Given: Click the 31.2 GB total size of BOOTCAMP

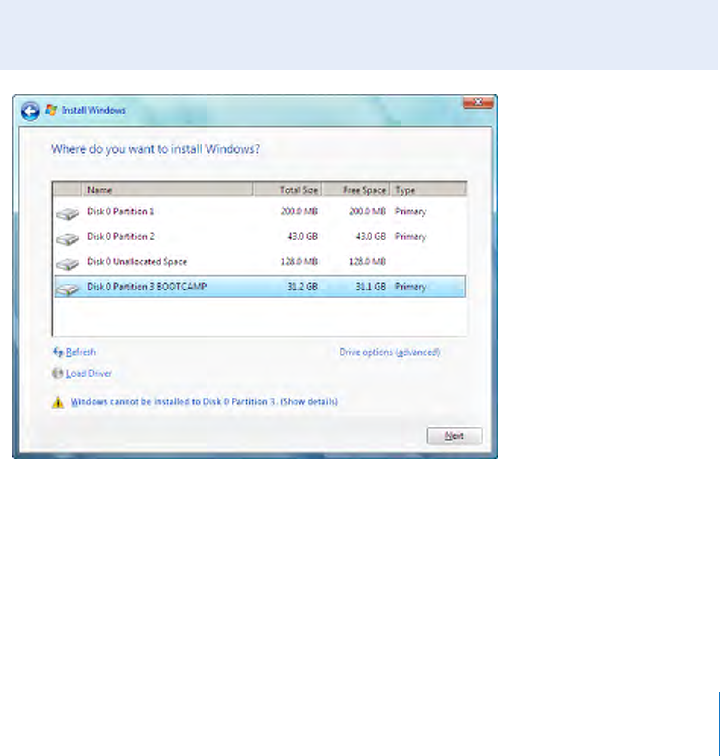Looking at the screenshot, I should 302,286.
